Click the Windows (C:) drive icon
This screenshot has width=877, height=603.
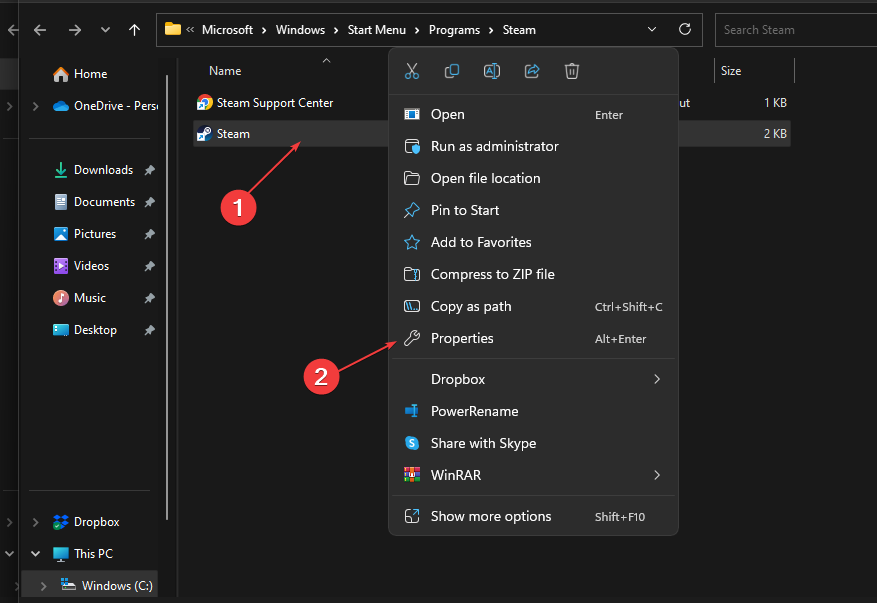coord(68,585)
